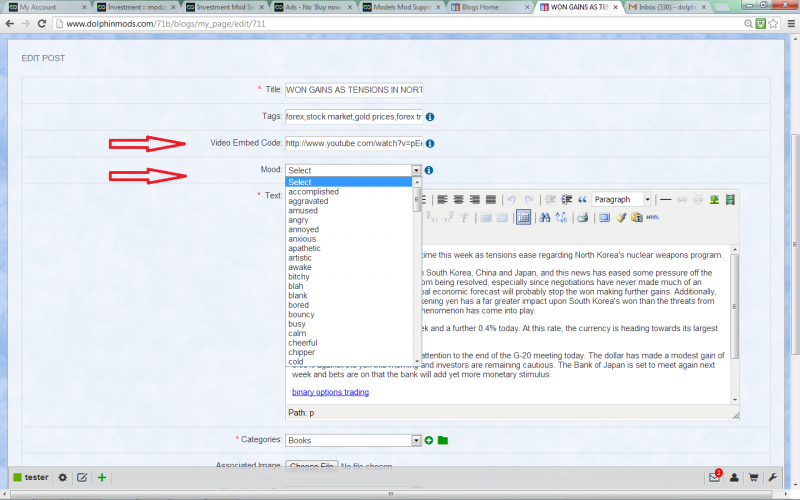Switch to the Blogs Home browser tab
Image resolution: width=800 pixels, height=500 pixels.
click(489, 7)
